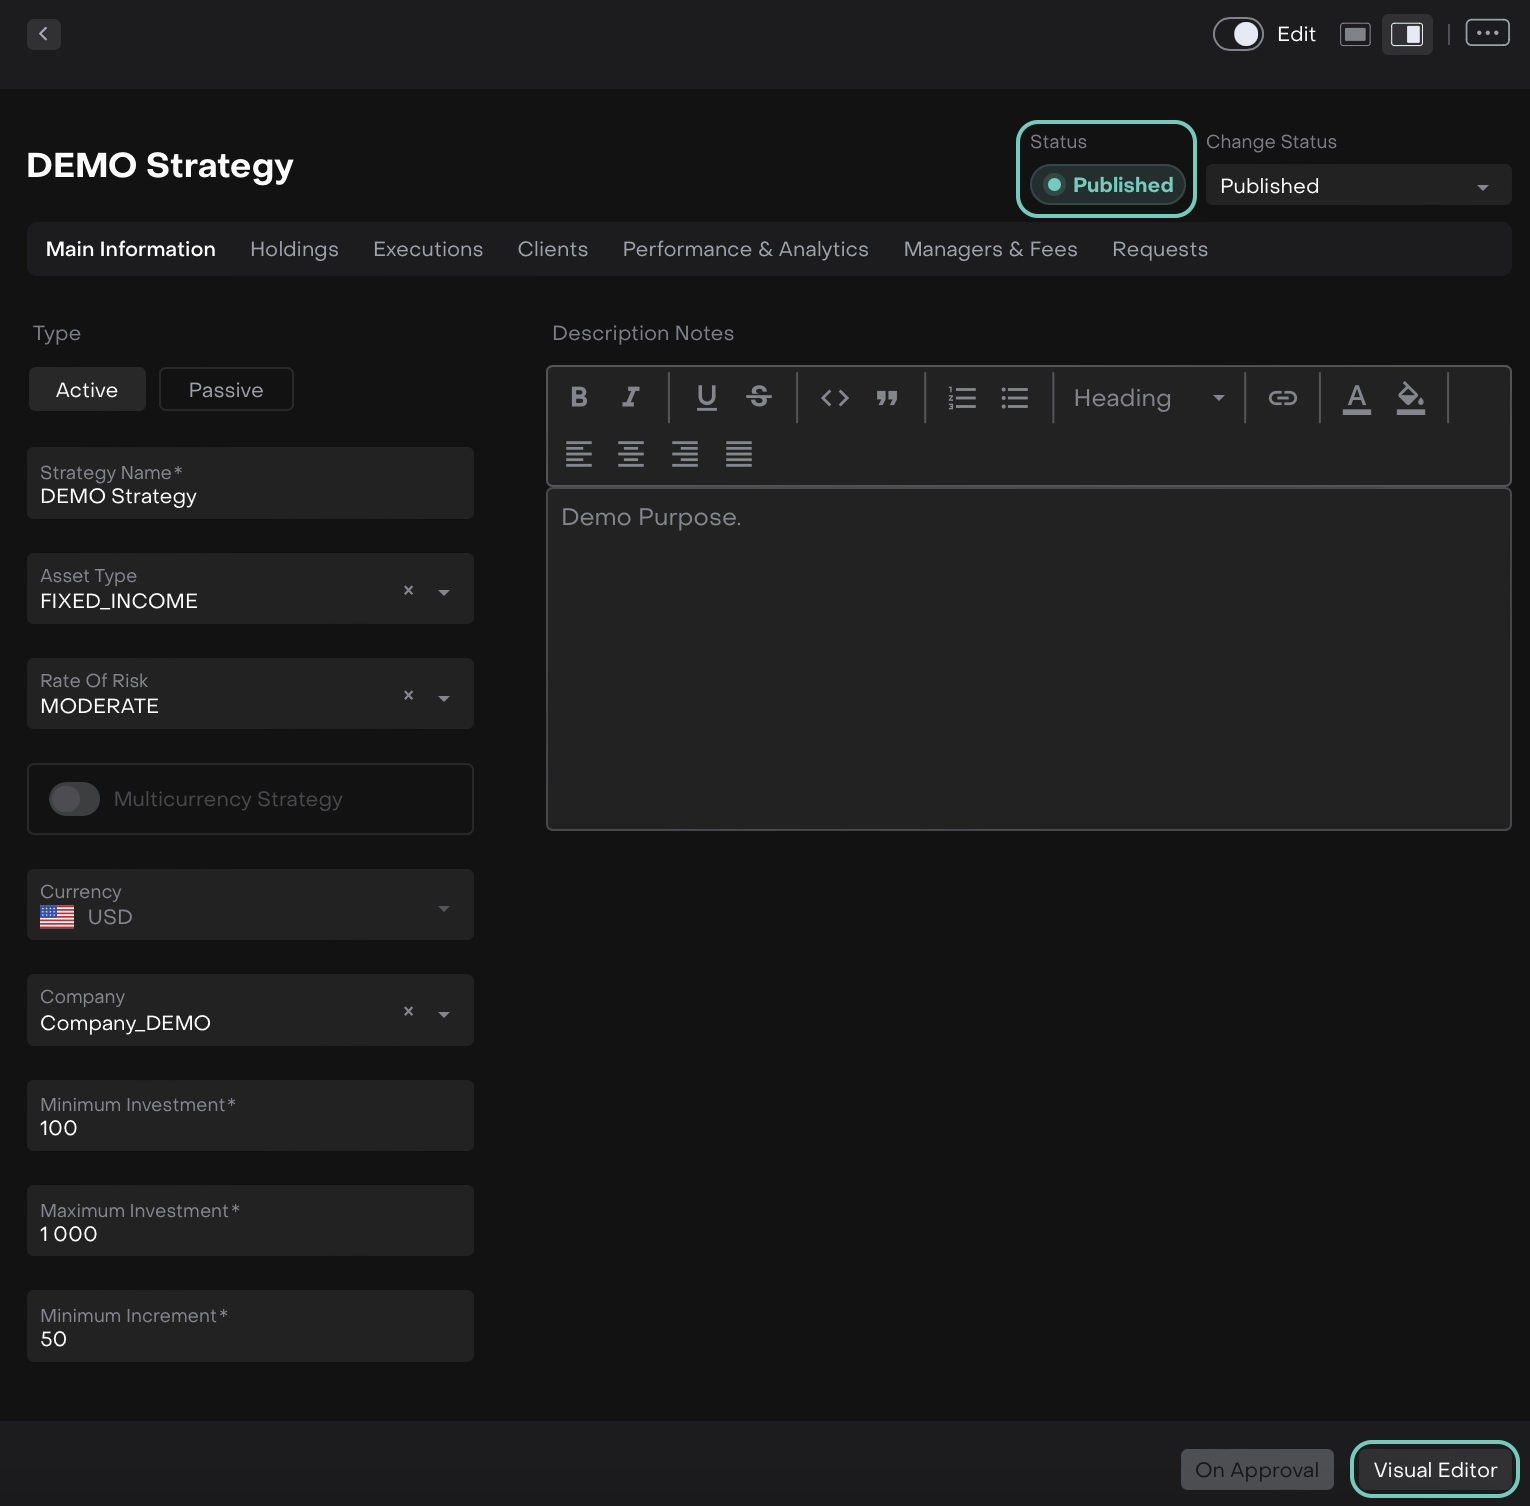Image resolution: width=1530 pixels, height=1506 pixels.
Task: Select the Passive strategy type
Action: click(226, 390)
